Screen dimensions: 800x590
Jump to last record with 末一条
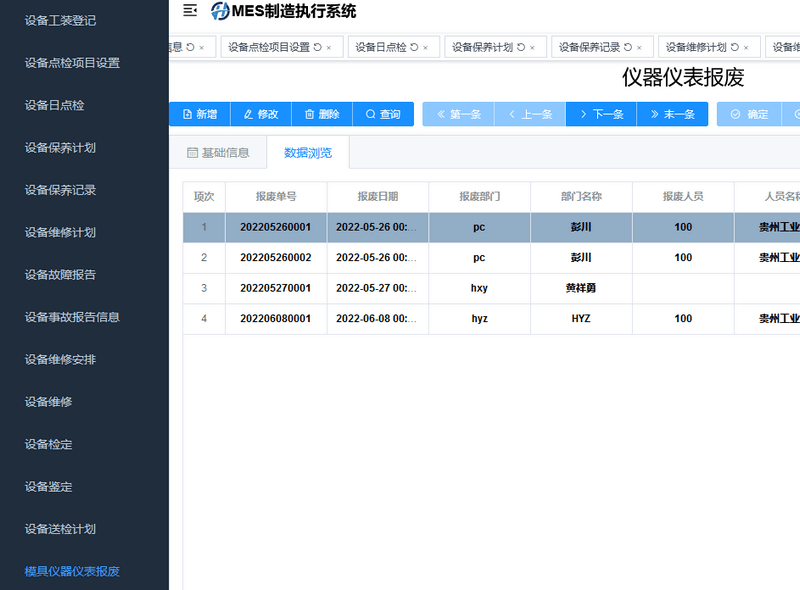coord(672,114)
